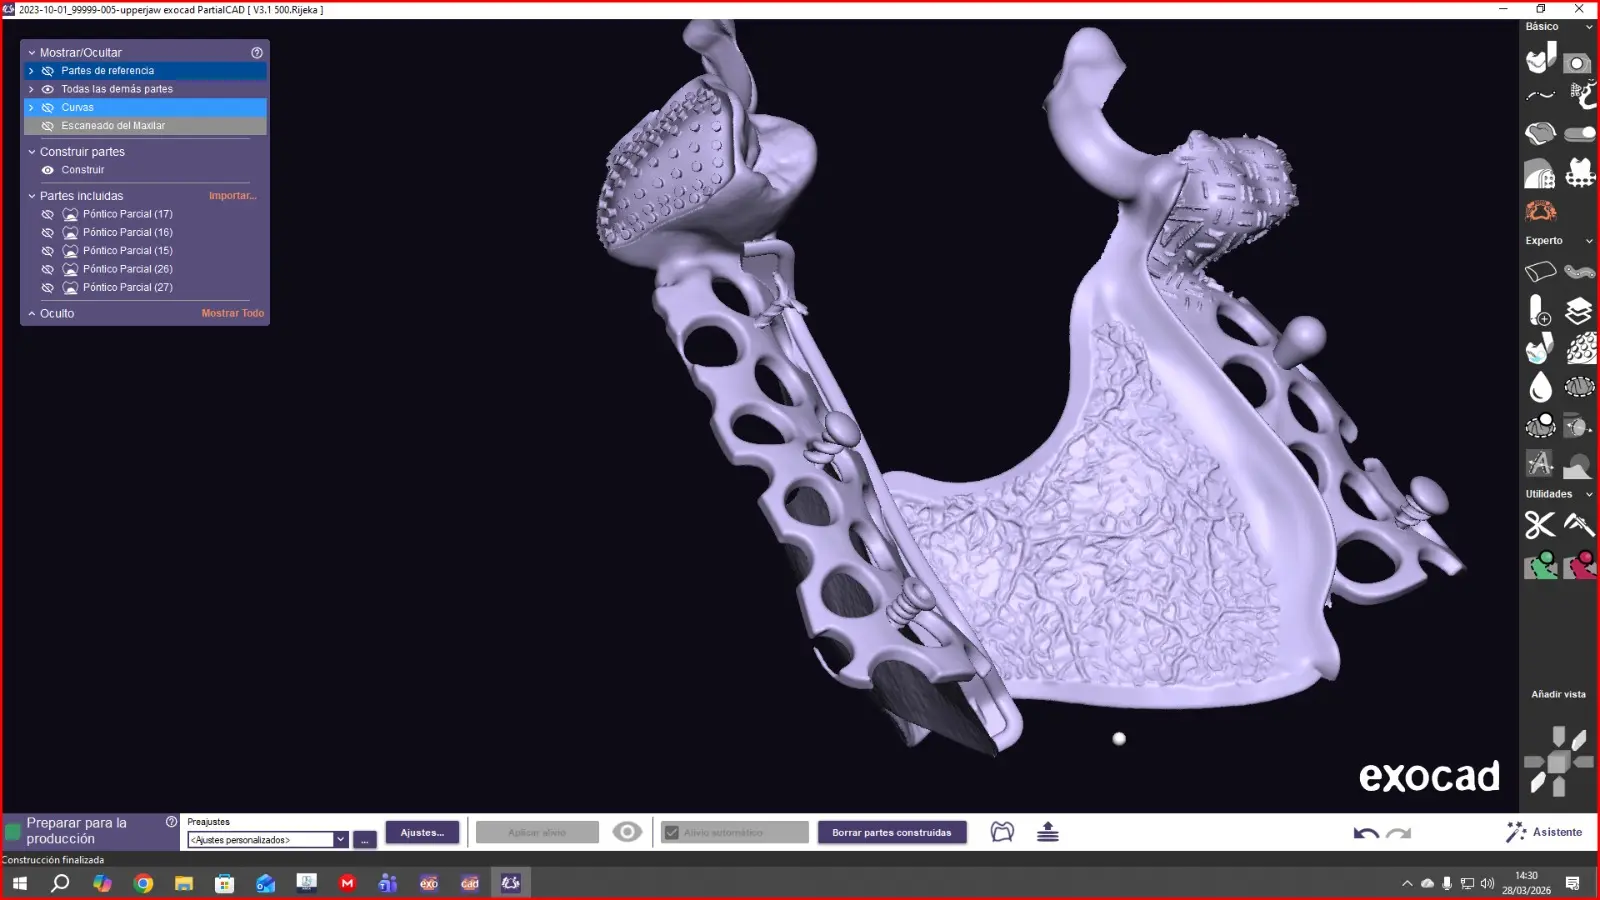Show Póntico Parcial (26) part
This screenshot has height=900, width=1600.
(48, 269)
